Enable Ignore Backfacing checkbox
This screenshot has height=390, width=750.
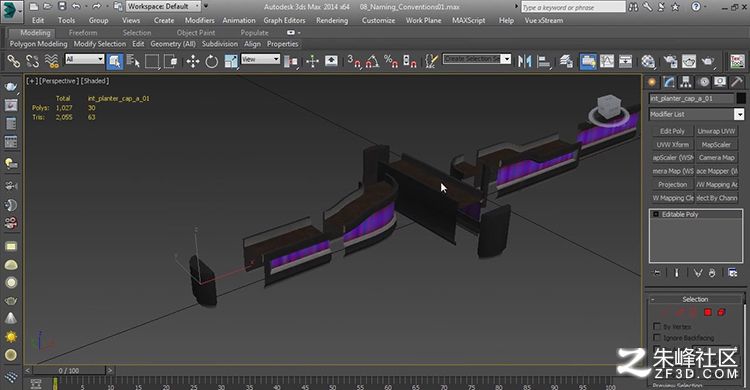click(x=657, y=338)
